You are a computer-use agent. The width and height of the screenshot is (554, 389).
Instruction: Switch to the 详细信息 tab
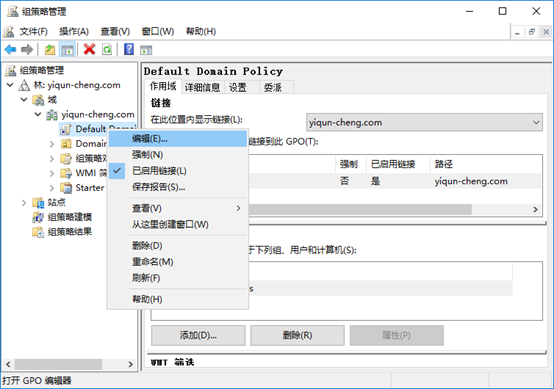pos(202,87)
